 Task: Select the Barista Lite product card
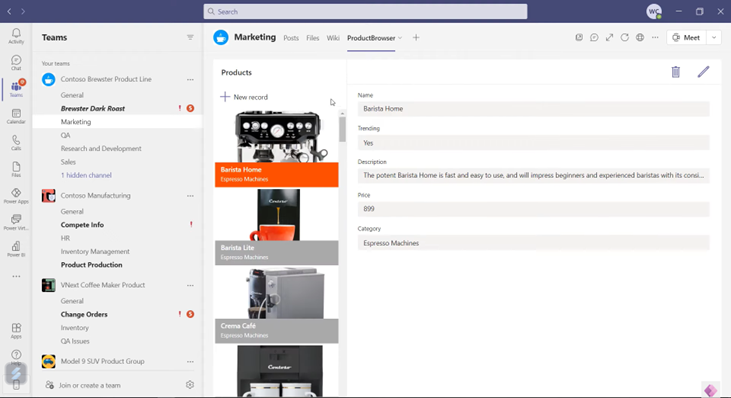pyautogui.click(x=276, y=227)
